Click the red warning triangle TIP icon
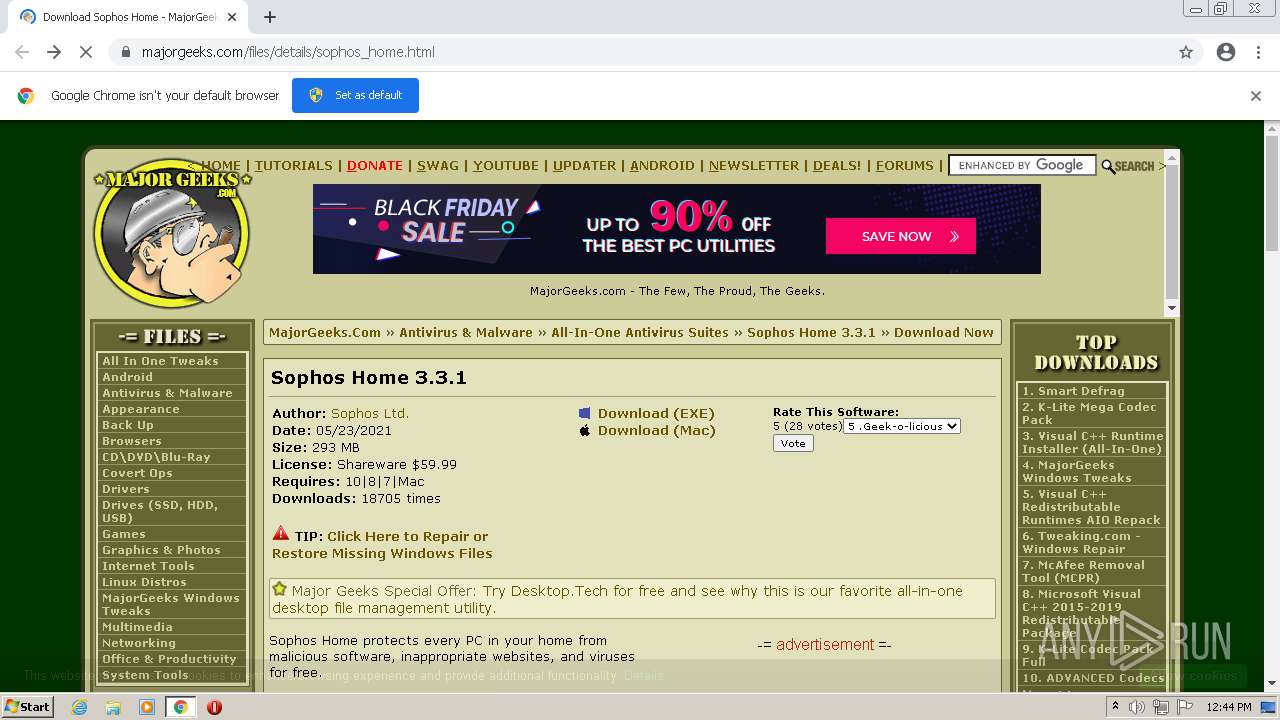This screenshot has height=720, width=1280. coord(281,534)
